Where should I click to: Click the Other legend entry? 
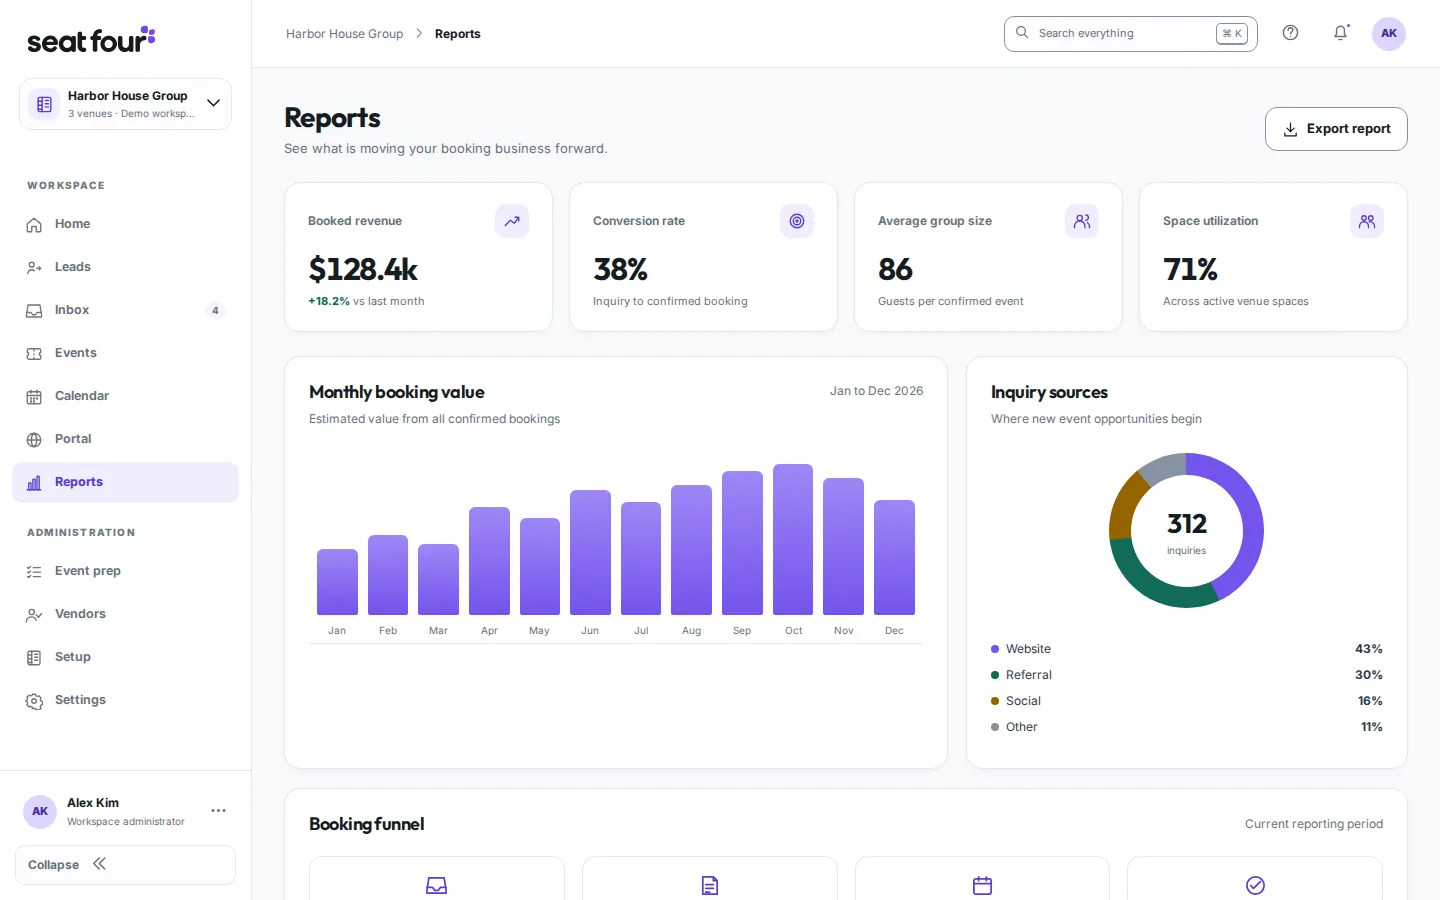[1187, 727]
